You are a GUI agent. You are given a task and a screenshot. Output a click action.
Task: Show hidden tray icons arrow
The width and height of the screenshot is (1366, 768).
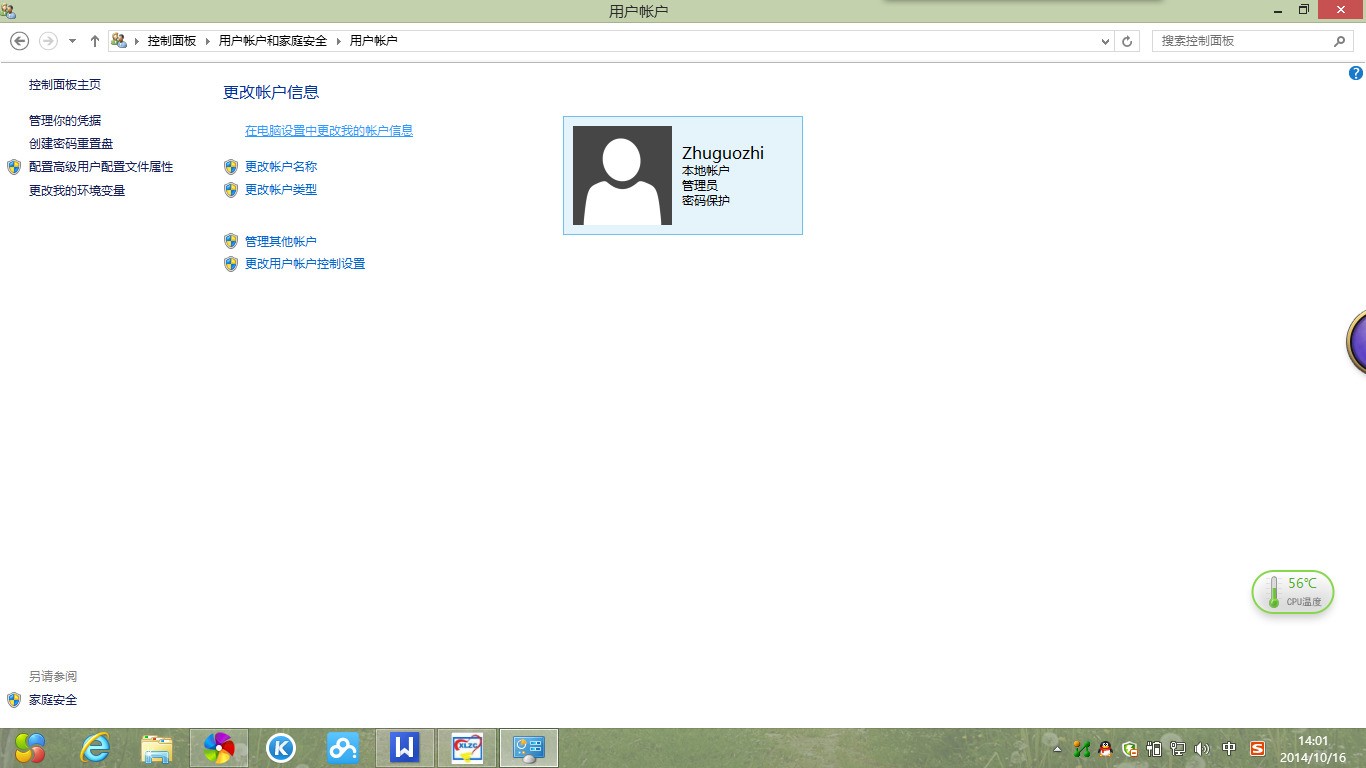pos(1058,748)
